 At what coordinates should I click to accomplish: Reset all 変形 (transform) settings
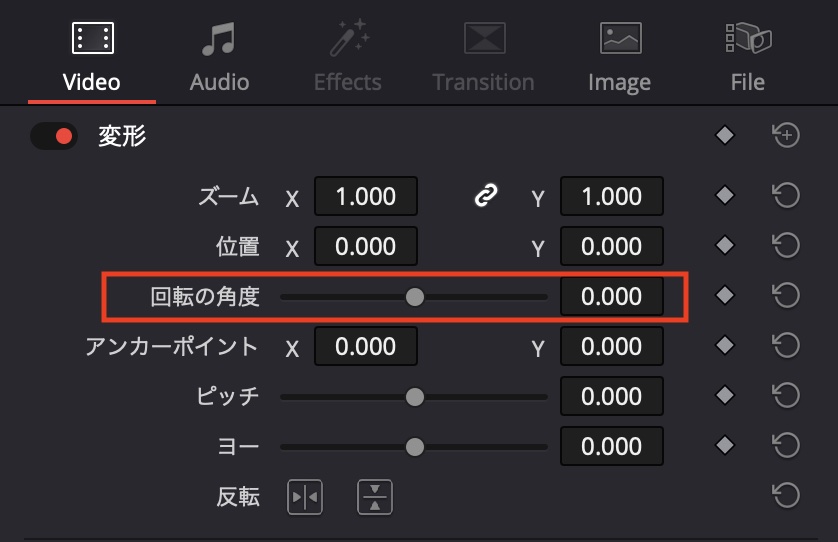787,135
